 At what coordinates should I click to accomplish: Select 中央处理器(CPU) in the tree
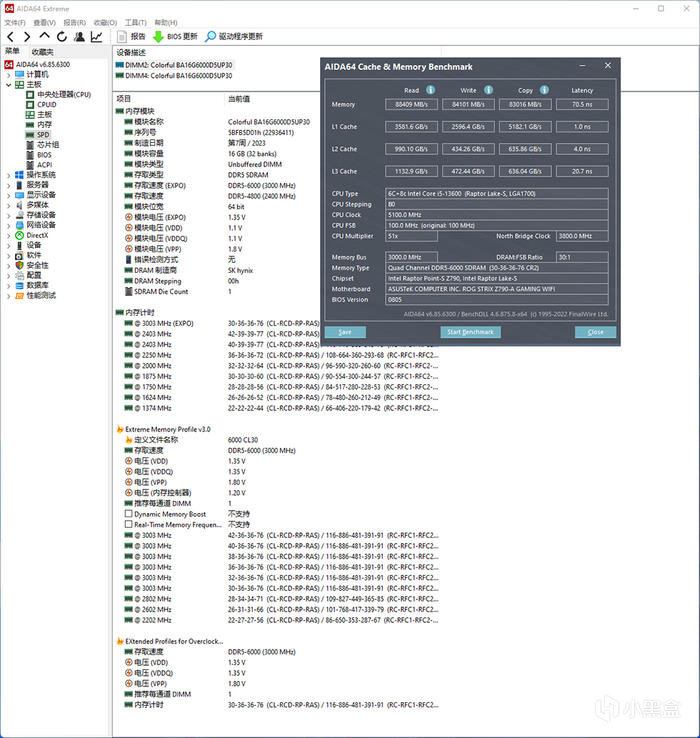pyautogui.click(x=58, y=94)
